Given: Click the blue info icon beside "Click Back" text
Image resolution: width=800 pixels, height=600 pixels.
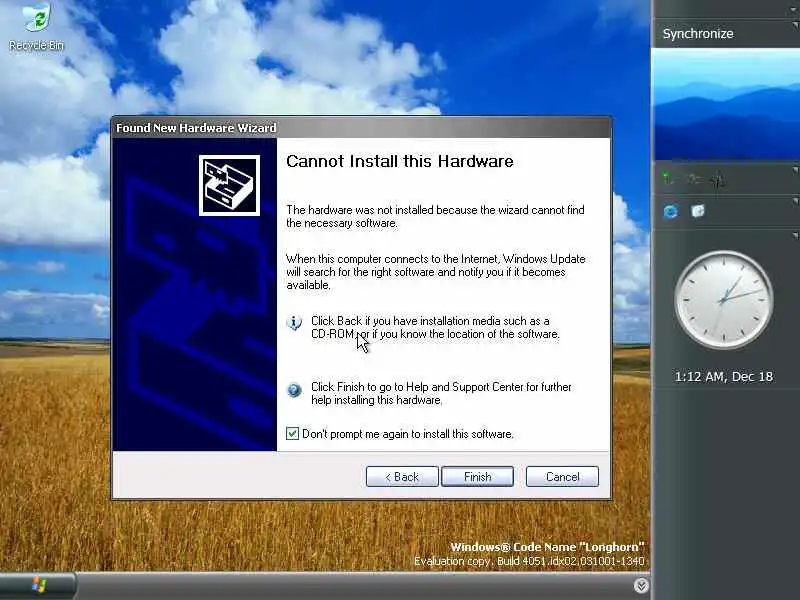Looking at the screenshot, I should point(294,322).
